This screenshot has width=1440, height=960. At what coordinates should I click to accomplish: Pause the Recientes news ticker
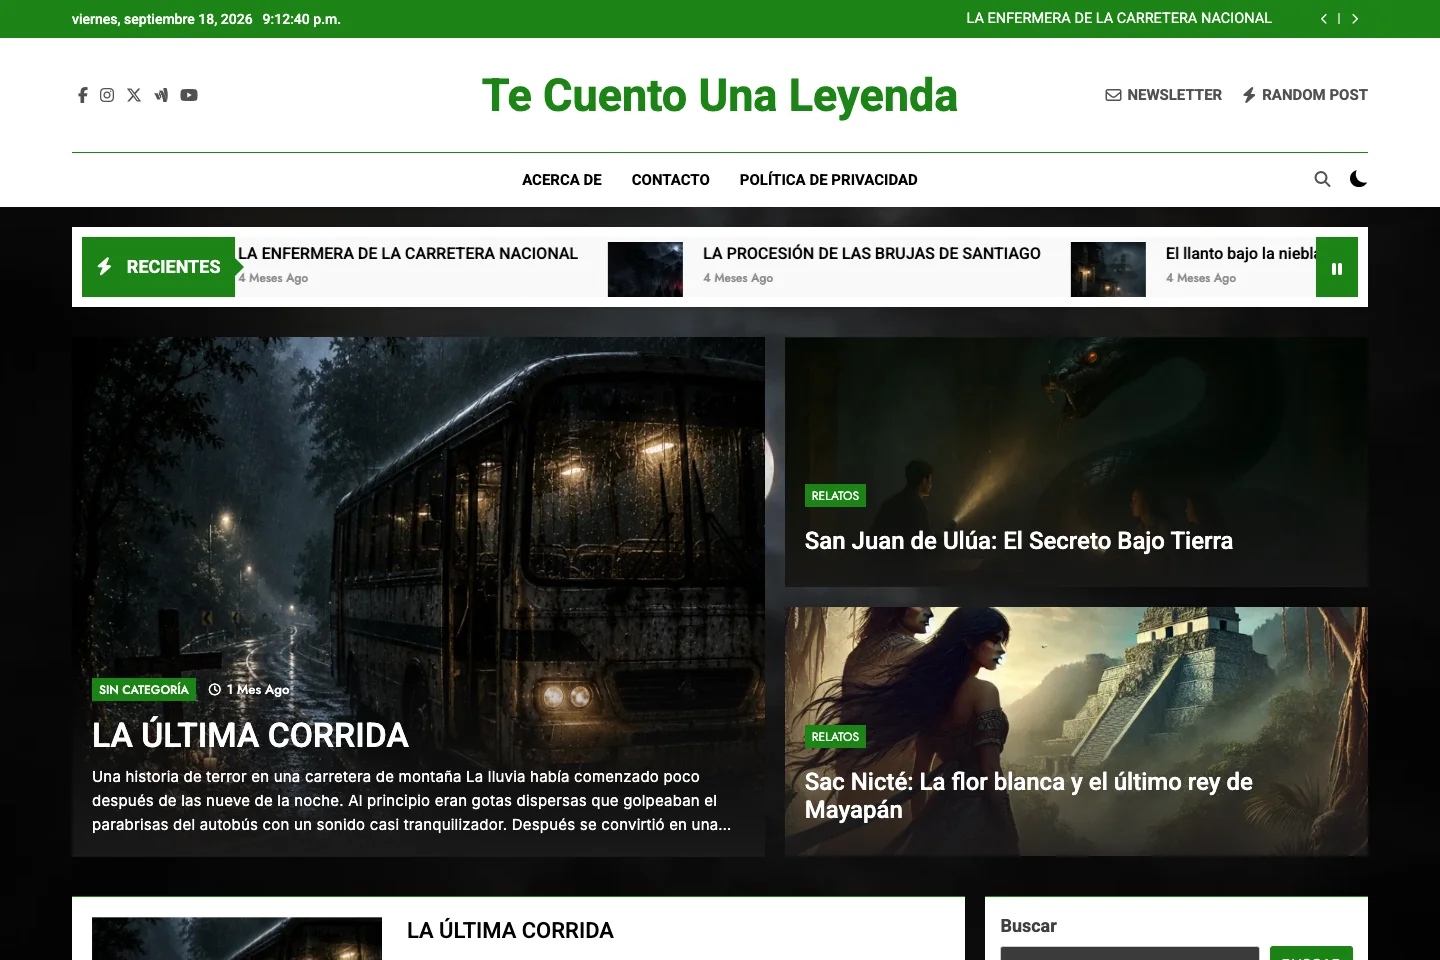pyautogui.click(x=1337, y=267)
